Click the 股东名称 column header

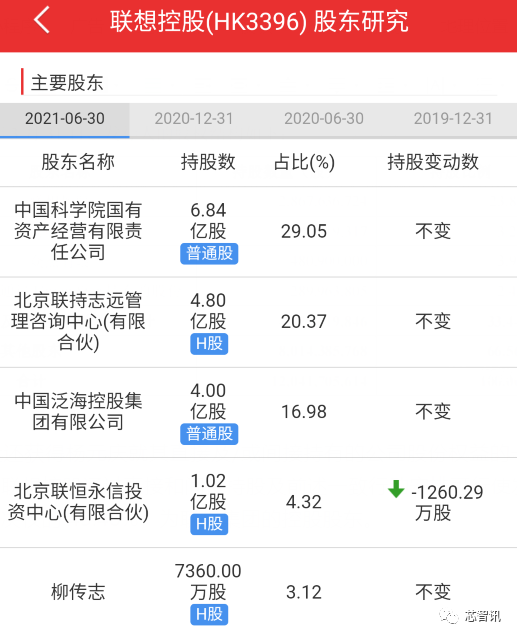[78, 162]
